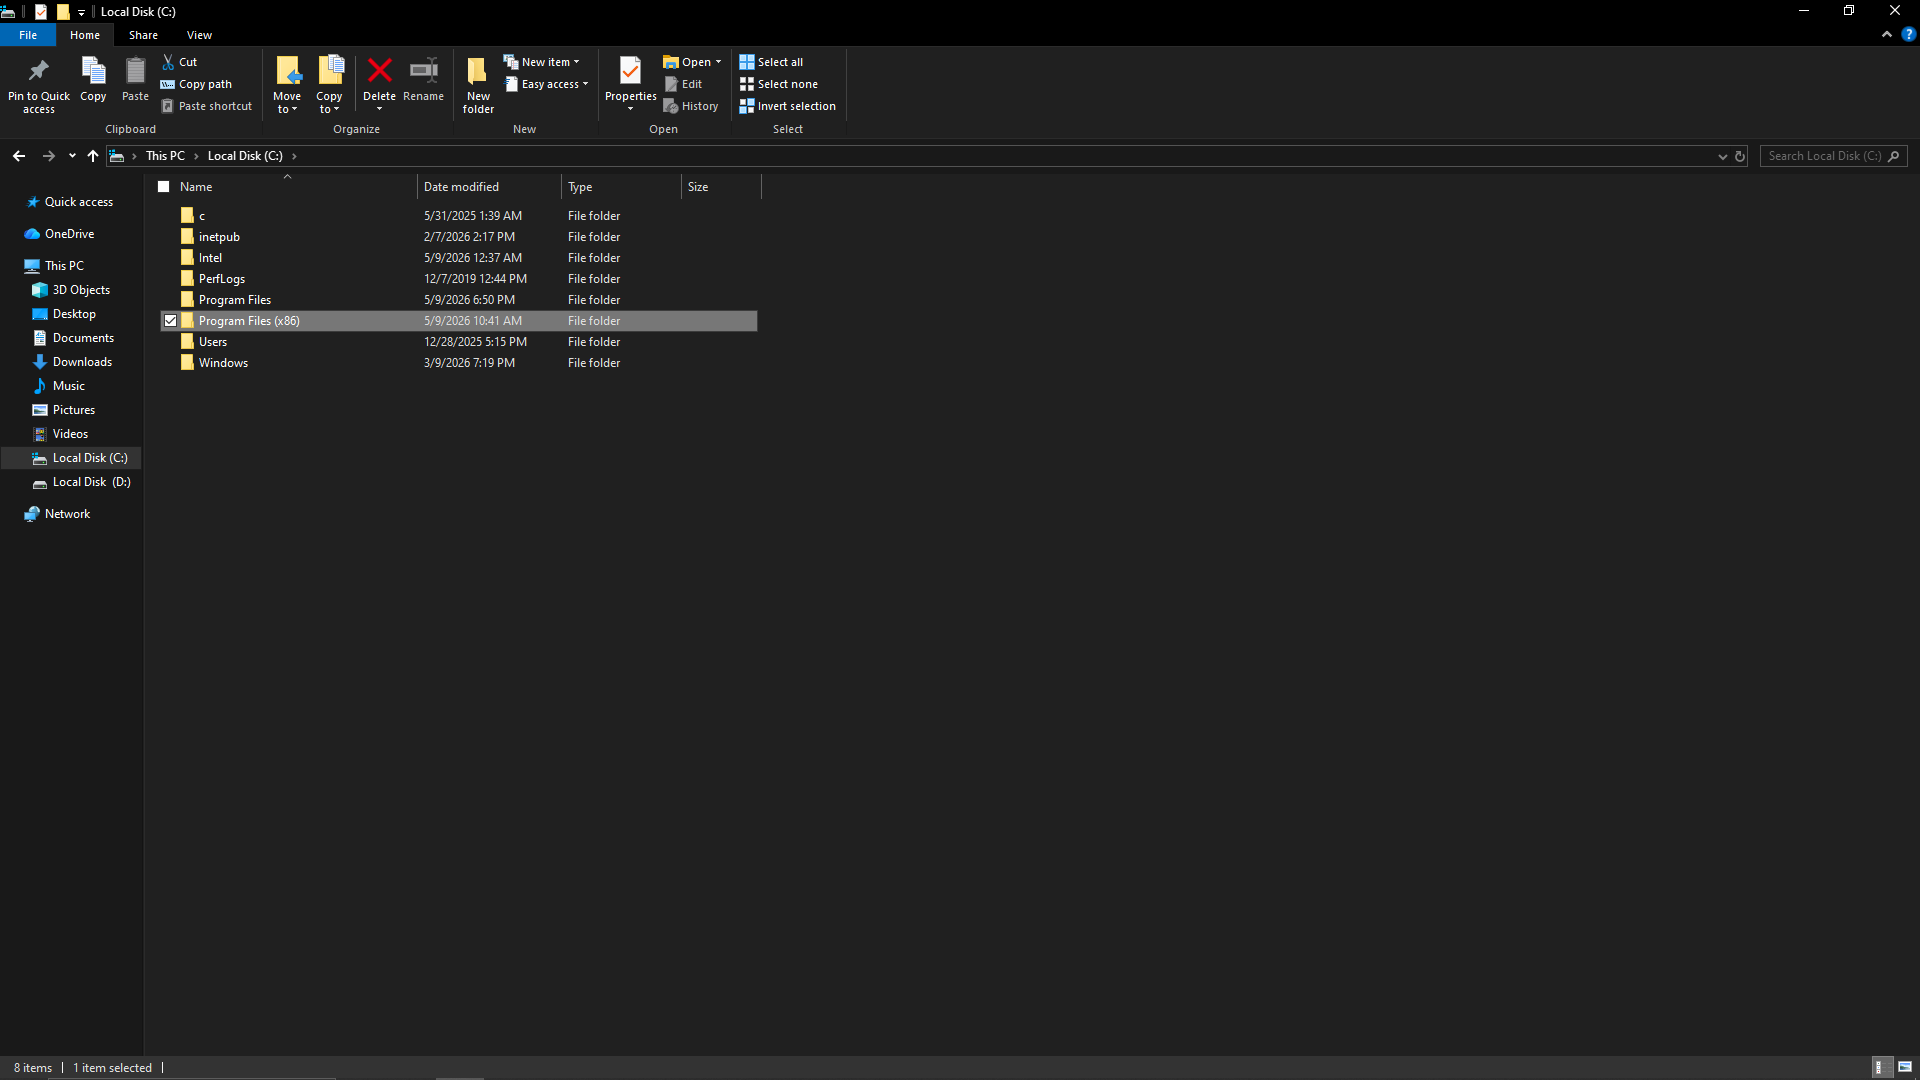Click This PC in the breadcrumb

pyautogui.click(x=165, y=156)
